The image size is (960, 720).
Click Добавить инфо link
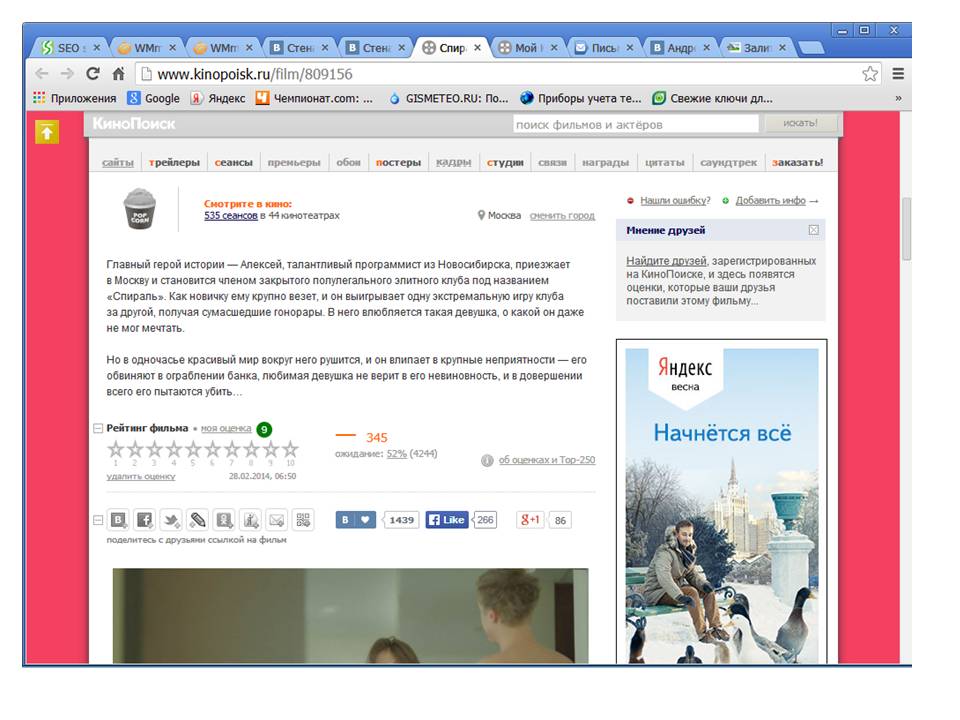coord(770,200)
